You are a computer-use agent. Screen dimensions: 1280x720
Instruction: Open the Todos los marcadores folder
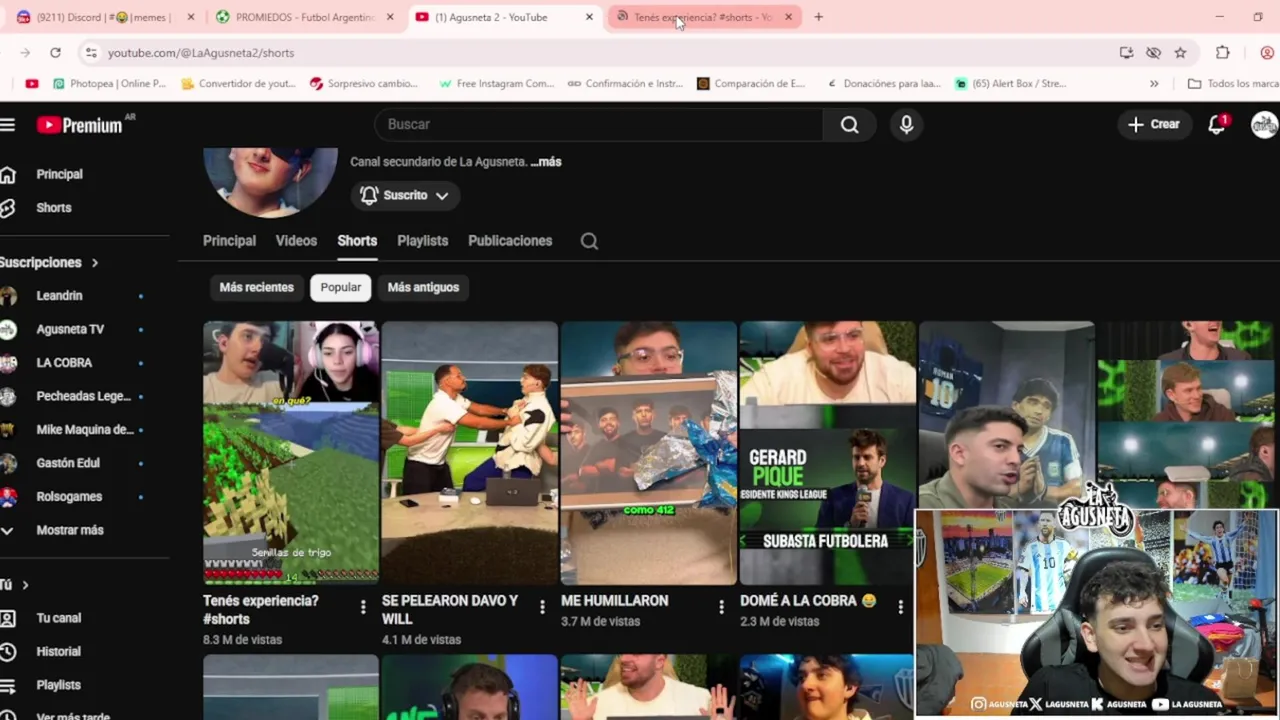pos(1232,84)
